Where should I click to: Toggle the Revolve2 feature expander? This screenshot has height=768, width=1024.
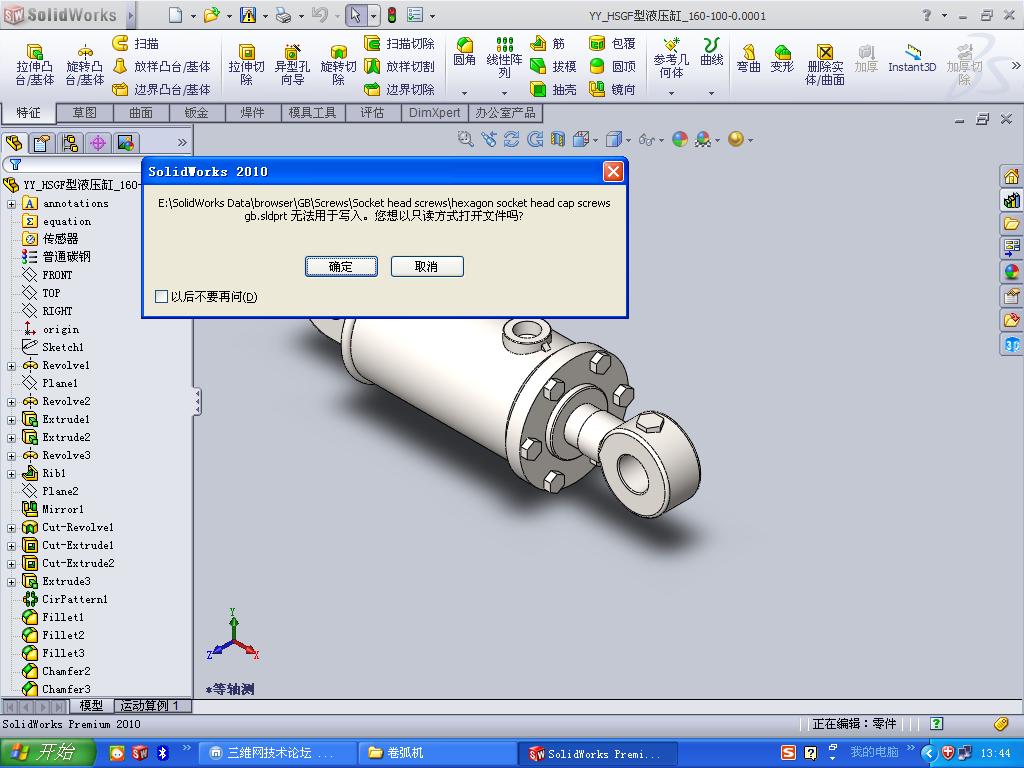pyautogui.click(x=12, y=402)
